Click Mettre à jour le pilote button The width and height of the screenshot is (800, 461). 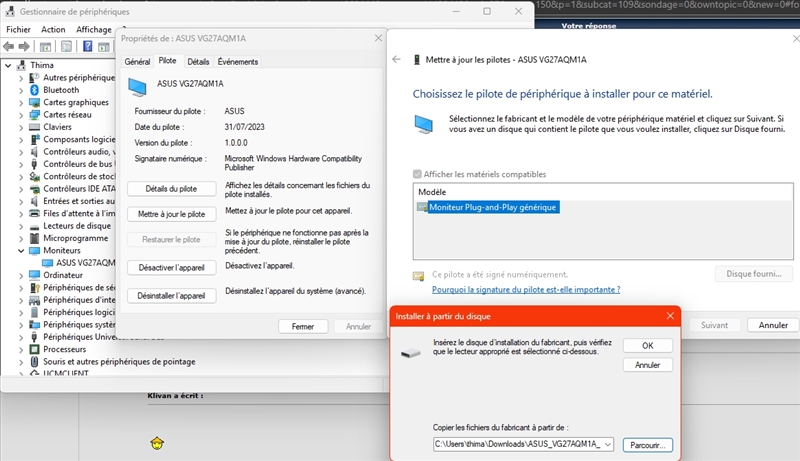coord(171,214)
